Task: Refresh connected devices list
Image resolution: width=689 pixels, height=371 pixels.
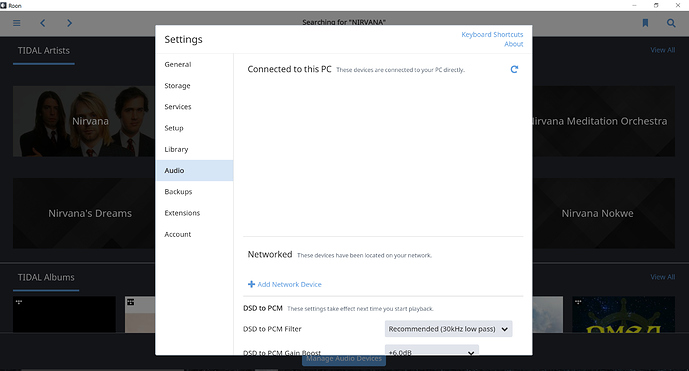Action: (x=514, y=69)
